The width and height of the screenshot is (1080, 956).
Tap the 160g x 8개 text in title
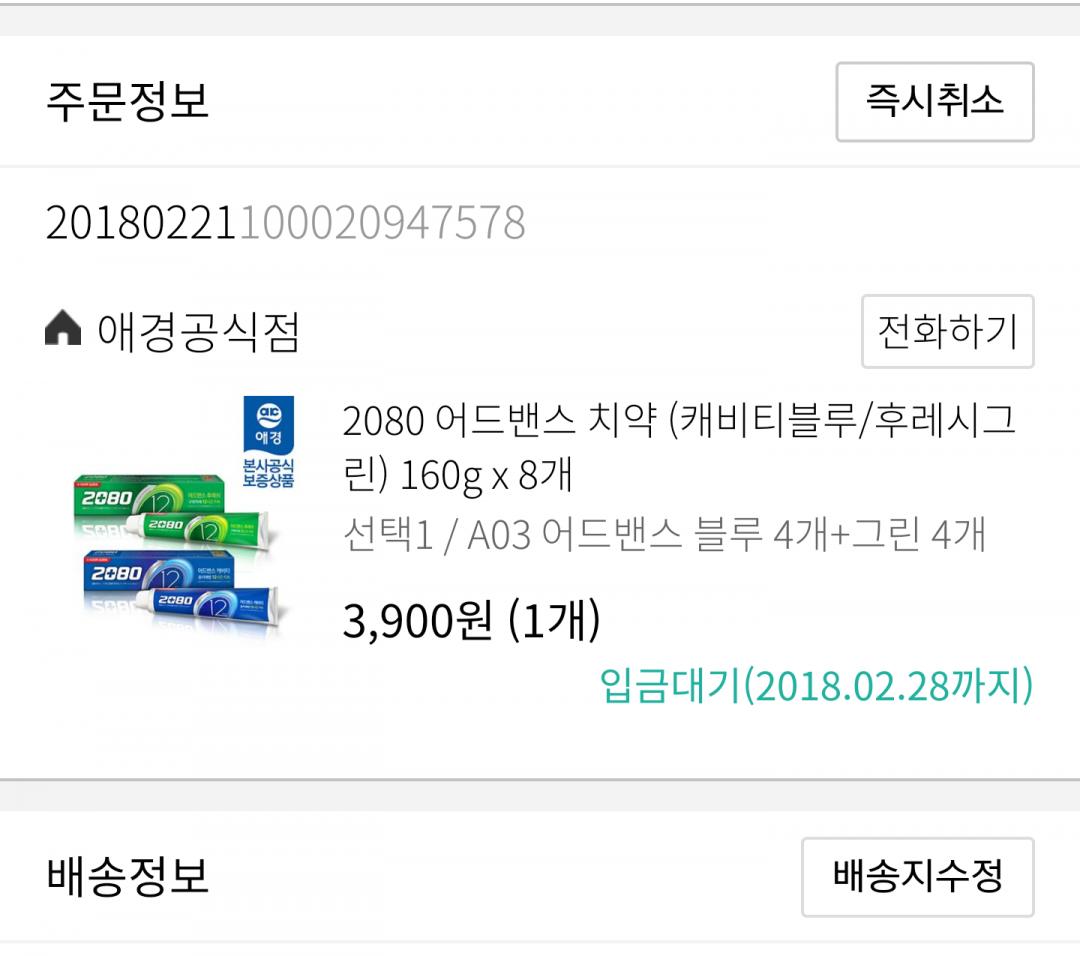(x=486, y=476)
